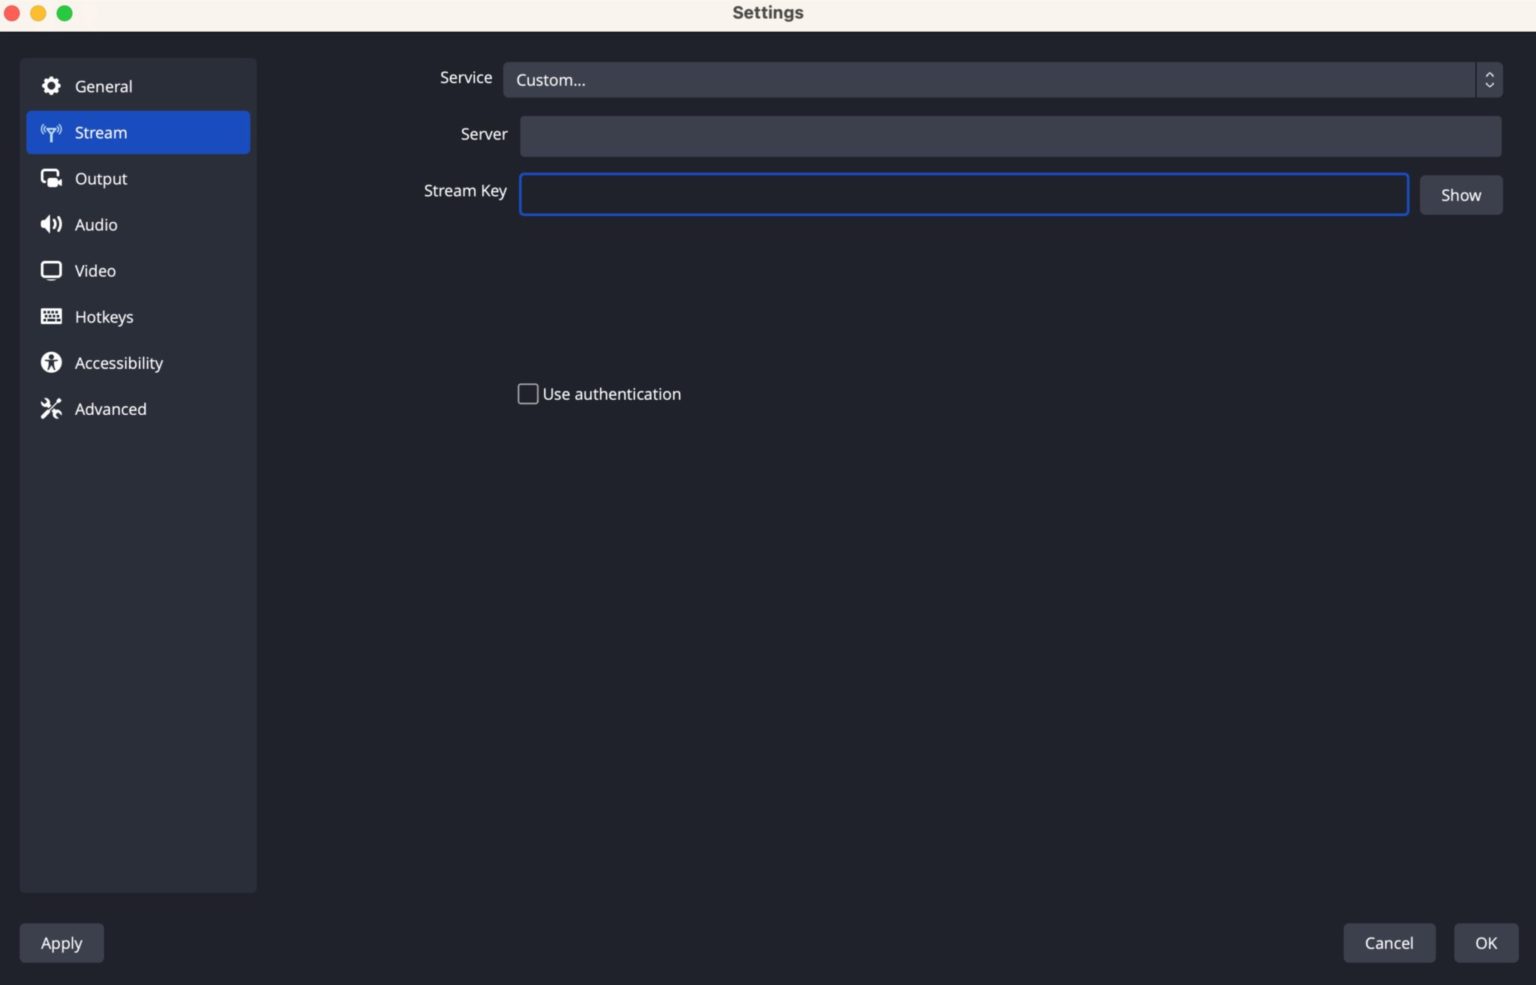Open Output settings via its icon

pyautogui.click(x=50, y=178)
